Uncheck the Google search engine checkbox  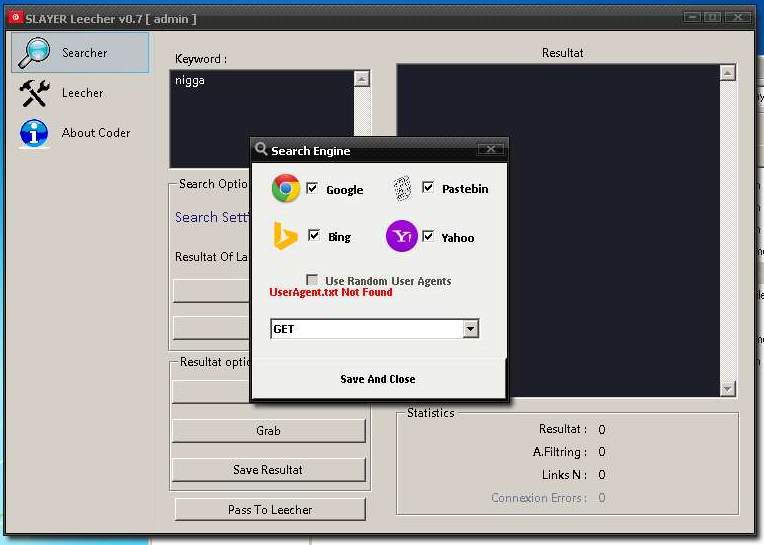pyautogui.click(x=312, y=189)
